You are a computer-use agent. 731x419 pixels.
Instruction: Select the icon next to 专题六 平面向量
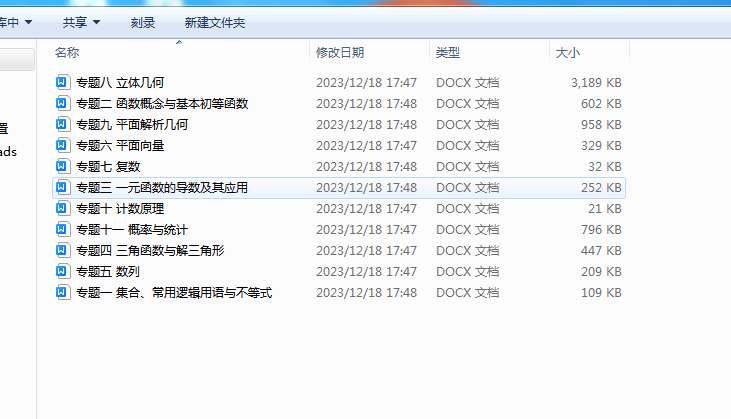point(62,145)
